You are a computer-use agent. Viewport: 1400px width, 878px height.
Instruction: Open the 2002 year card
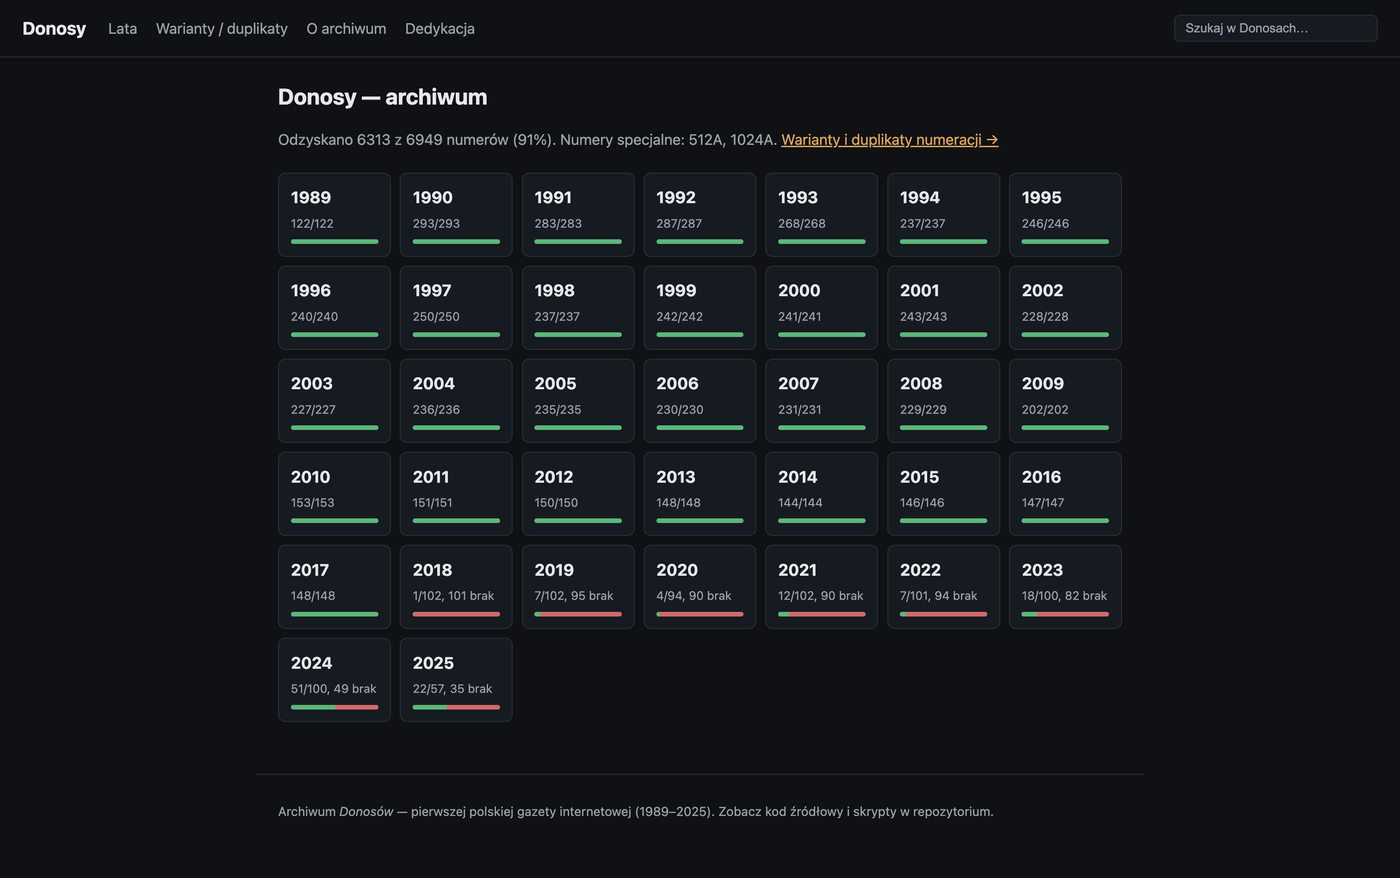point(1065,308)
